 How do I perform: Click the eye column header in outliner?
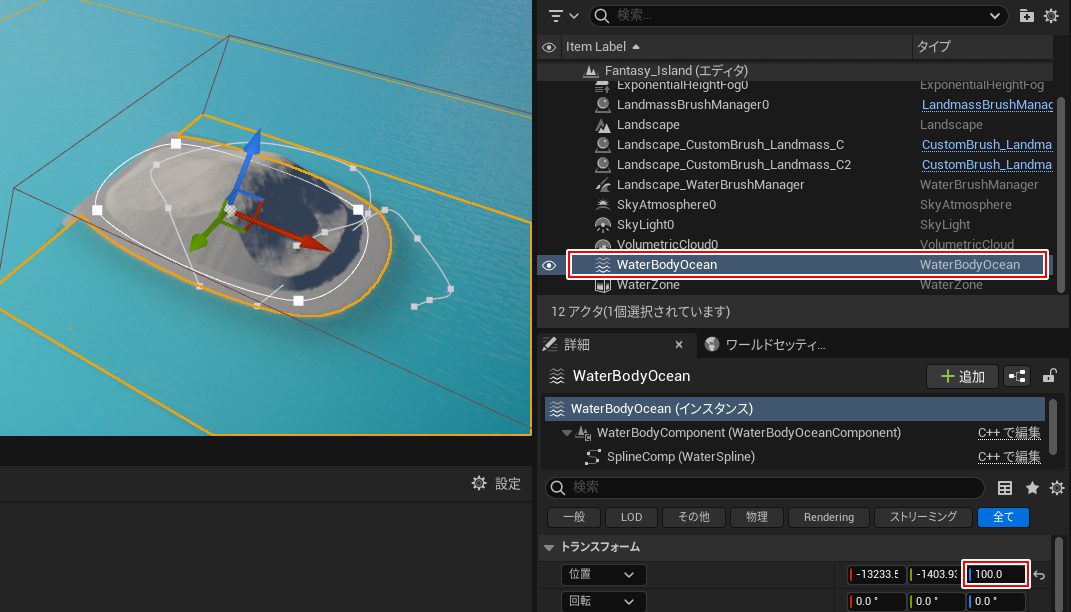pyautogui.click(x=549, y=47)
